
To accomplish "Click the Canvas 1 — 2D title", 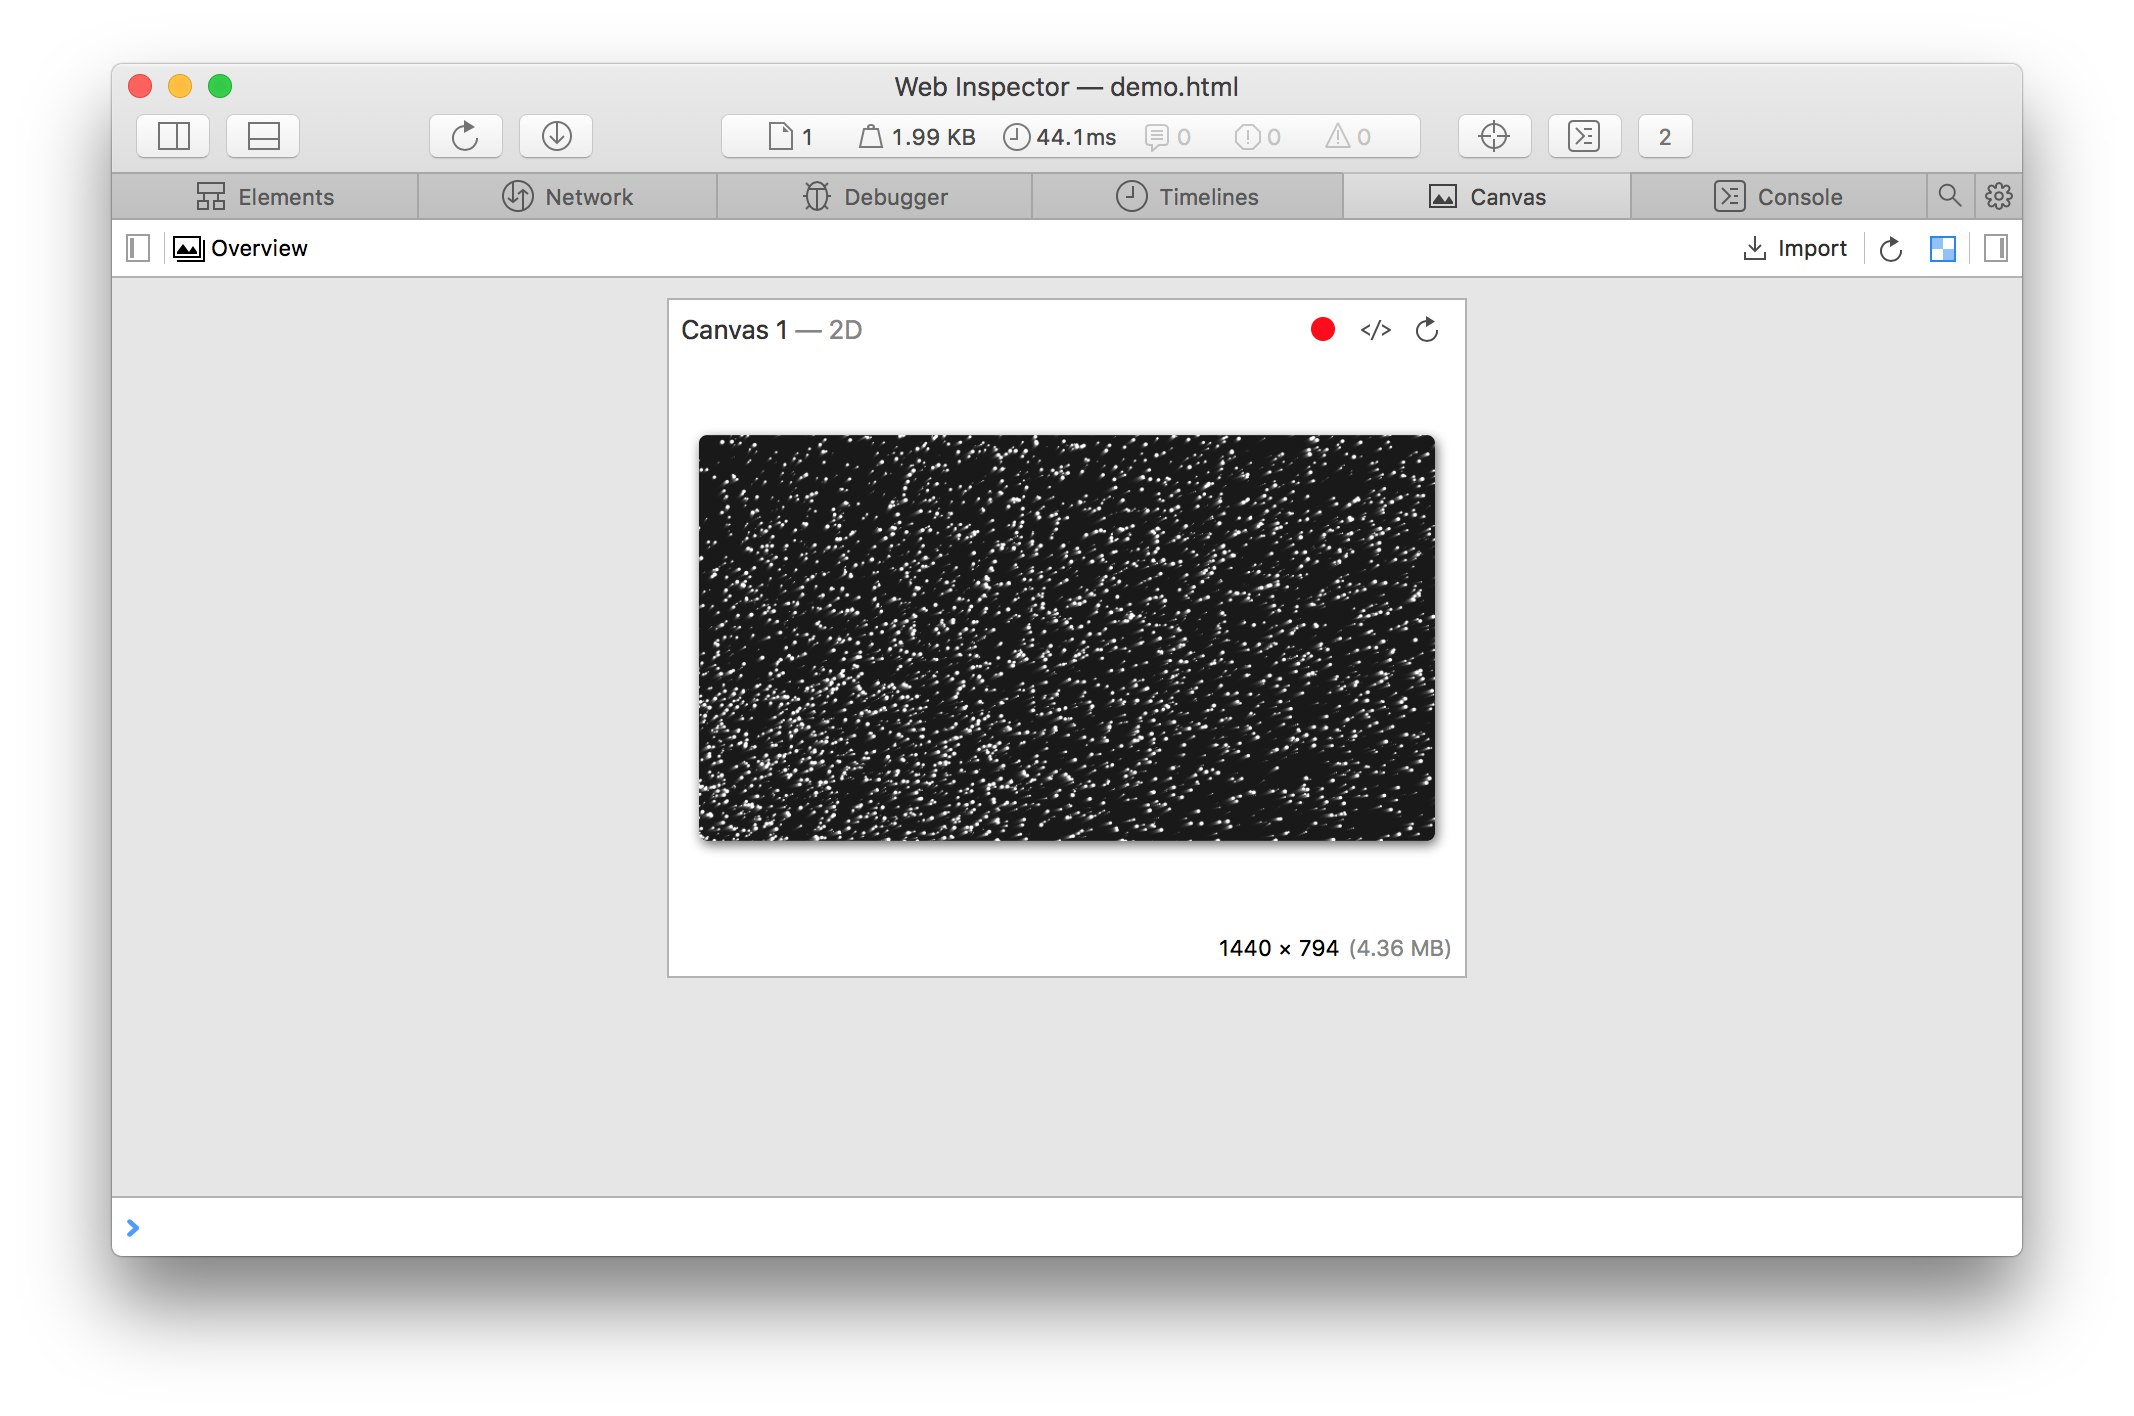I will pos(771,330).
